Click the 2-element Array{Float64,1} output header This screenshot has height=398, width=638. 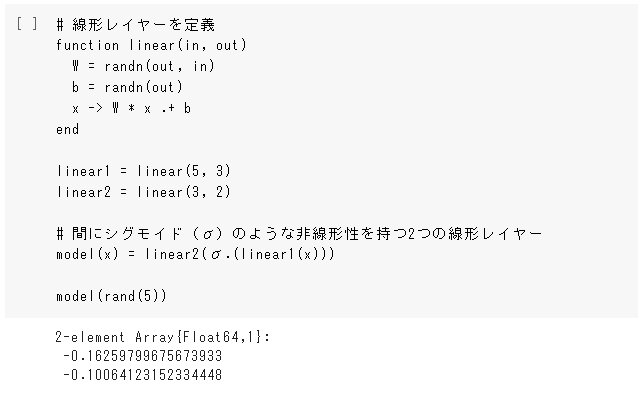pos(163,337)
